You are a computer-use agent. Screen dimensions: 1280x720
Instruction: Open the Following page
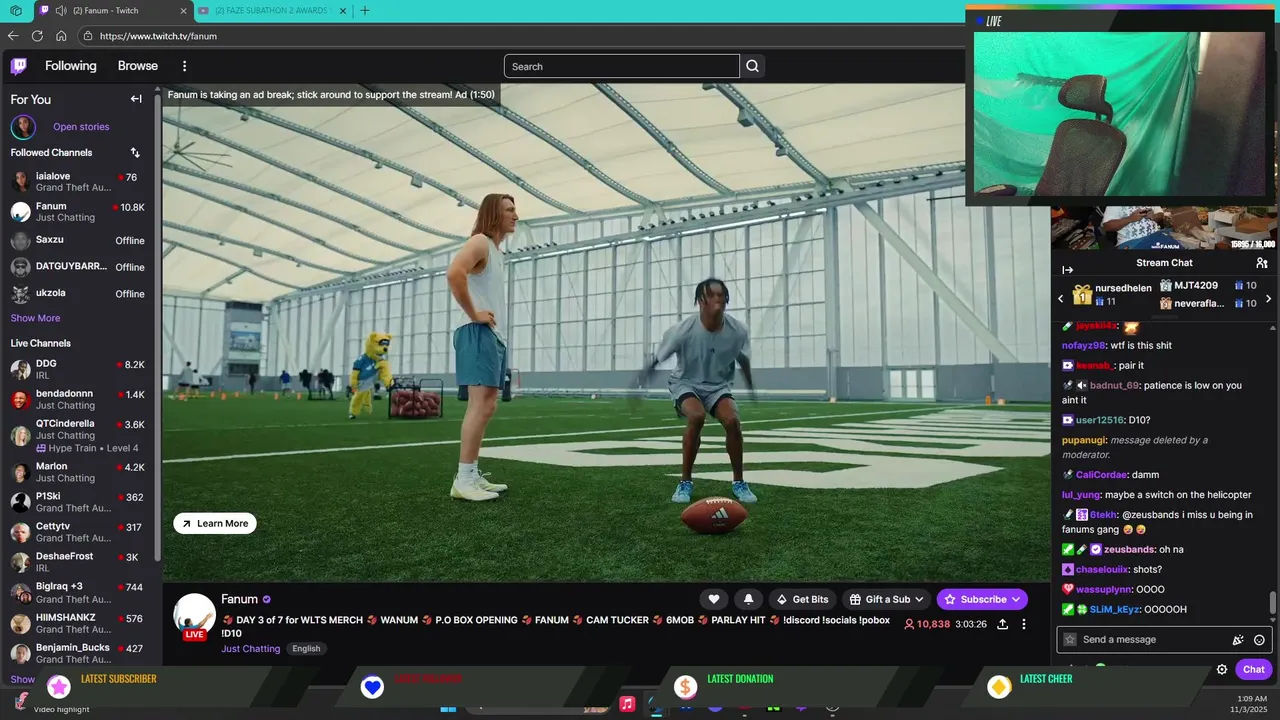click(71, 66)
